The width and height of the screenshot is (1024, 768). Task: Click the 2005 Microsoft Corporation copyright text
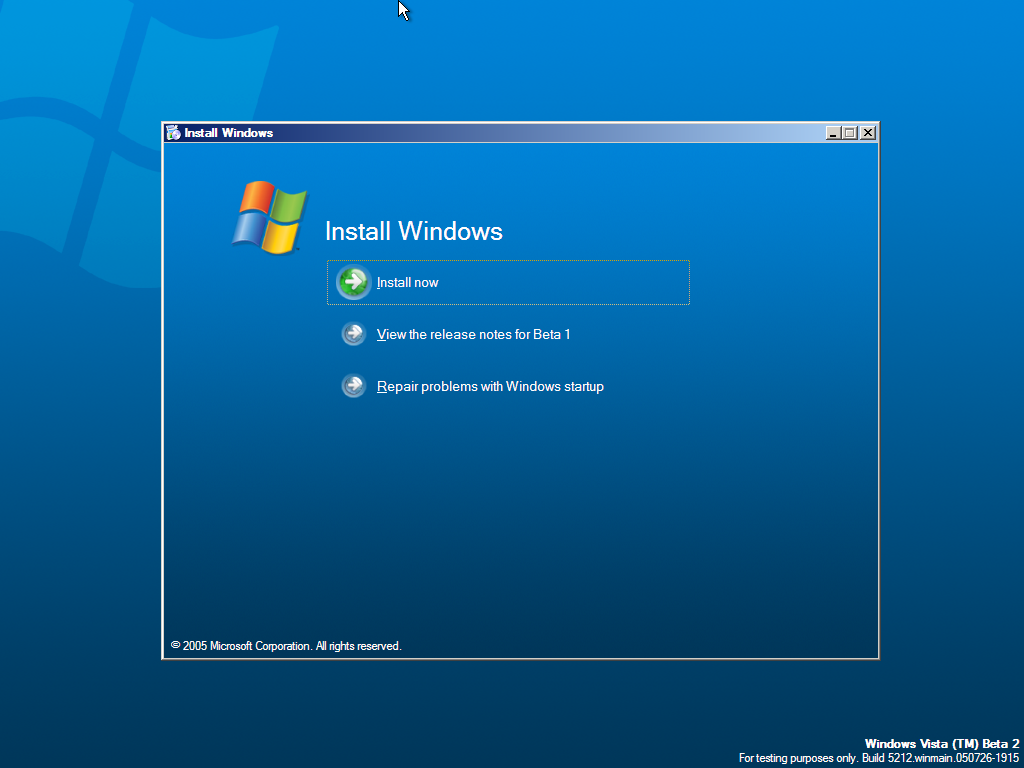[286, 646]
